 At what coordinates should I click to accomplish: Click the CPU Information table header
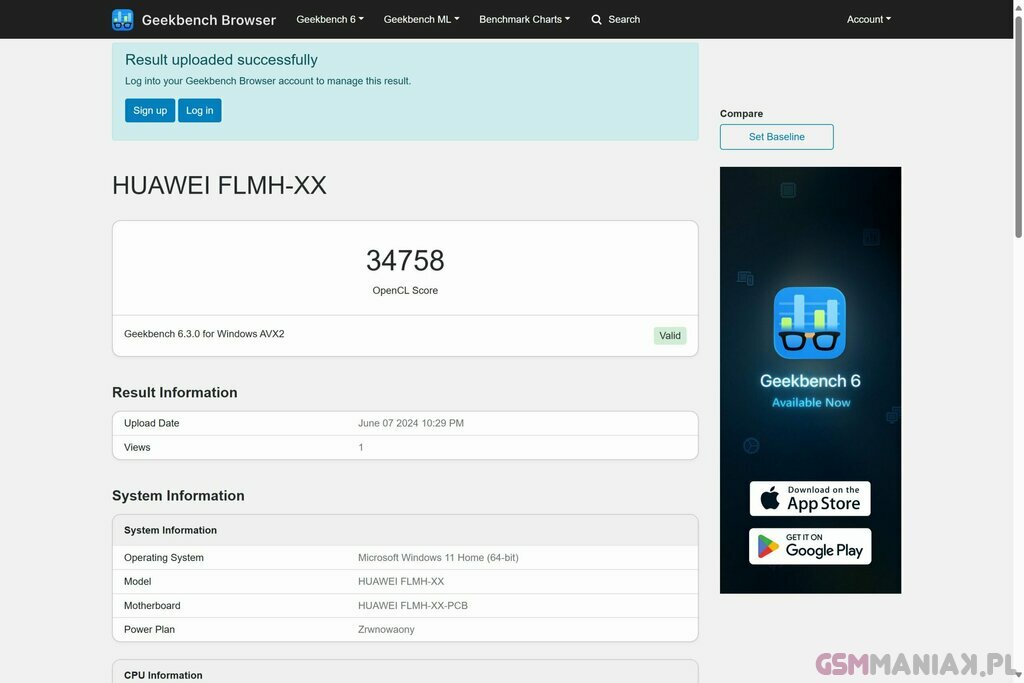point(405,672)
